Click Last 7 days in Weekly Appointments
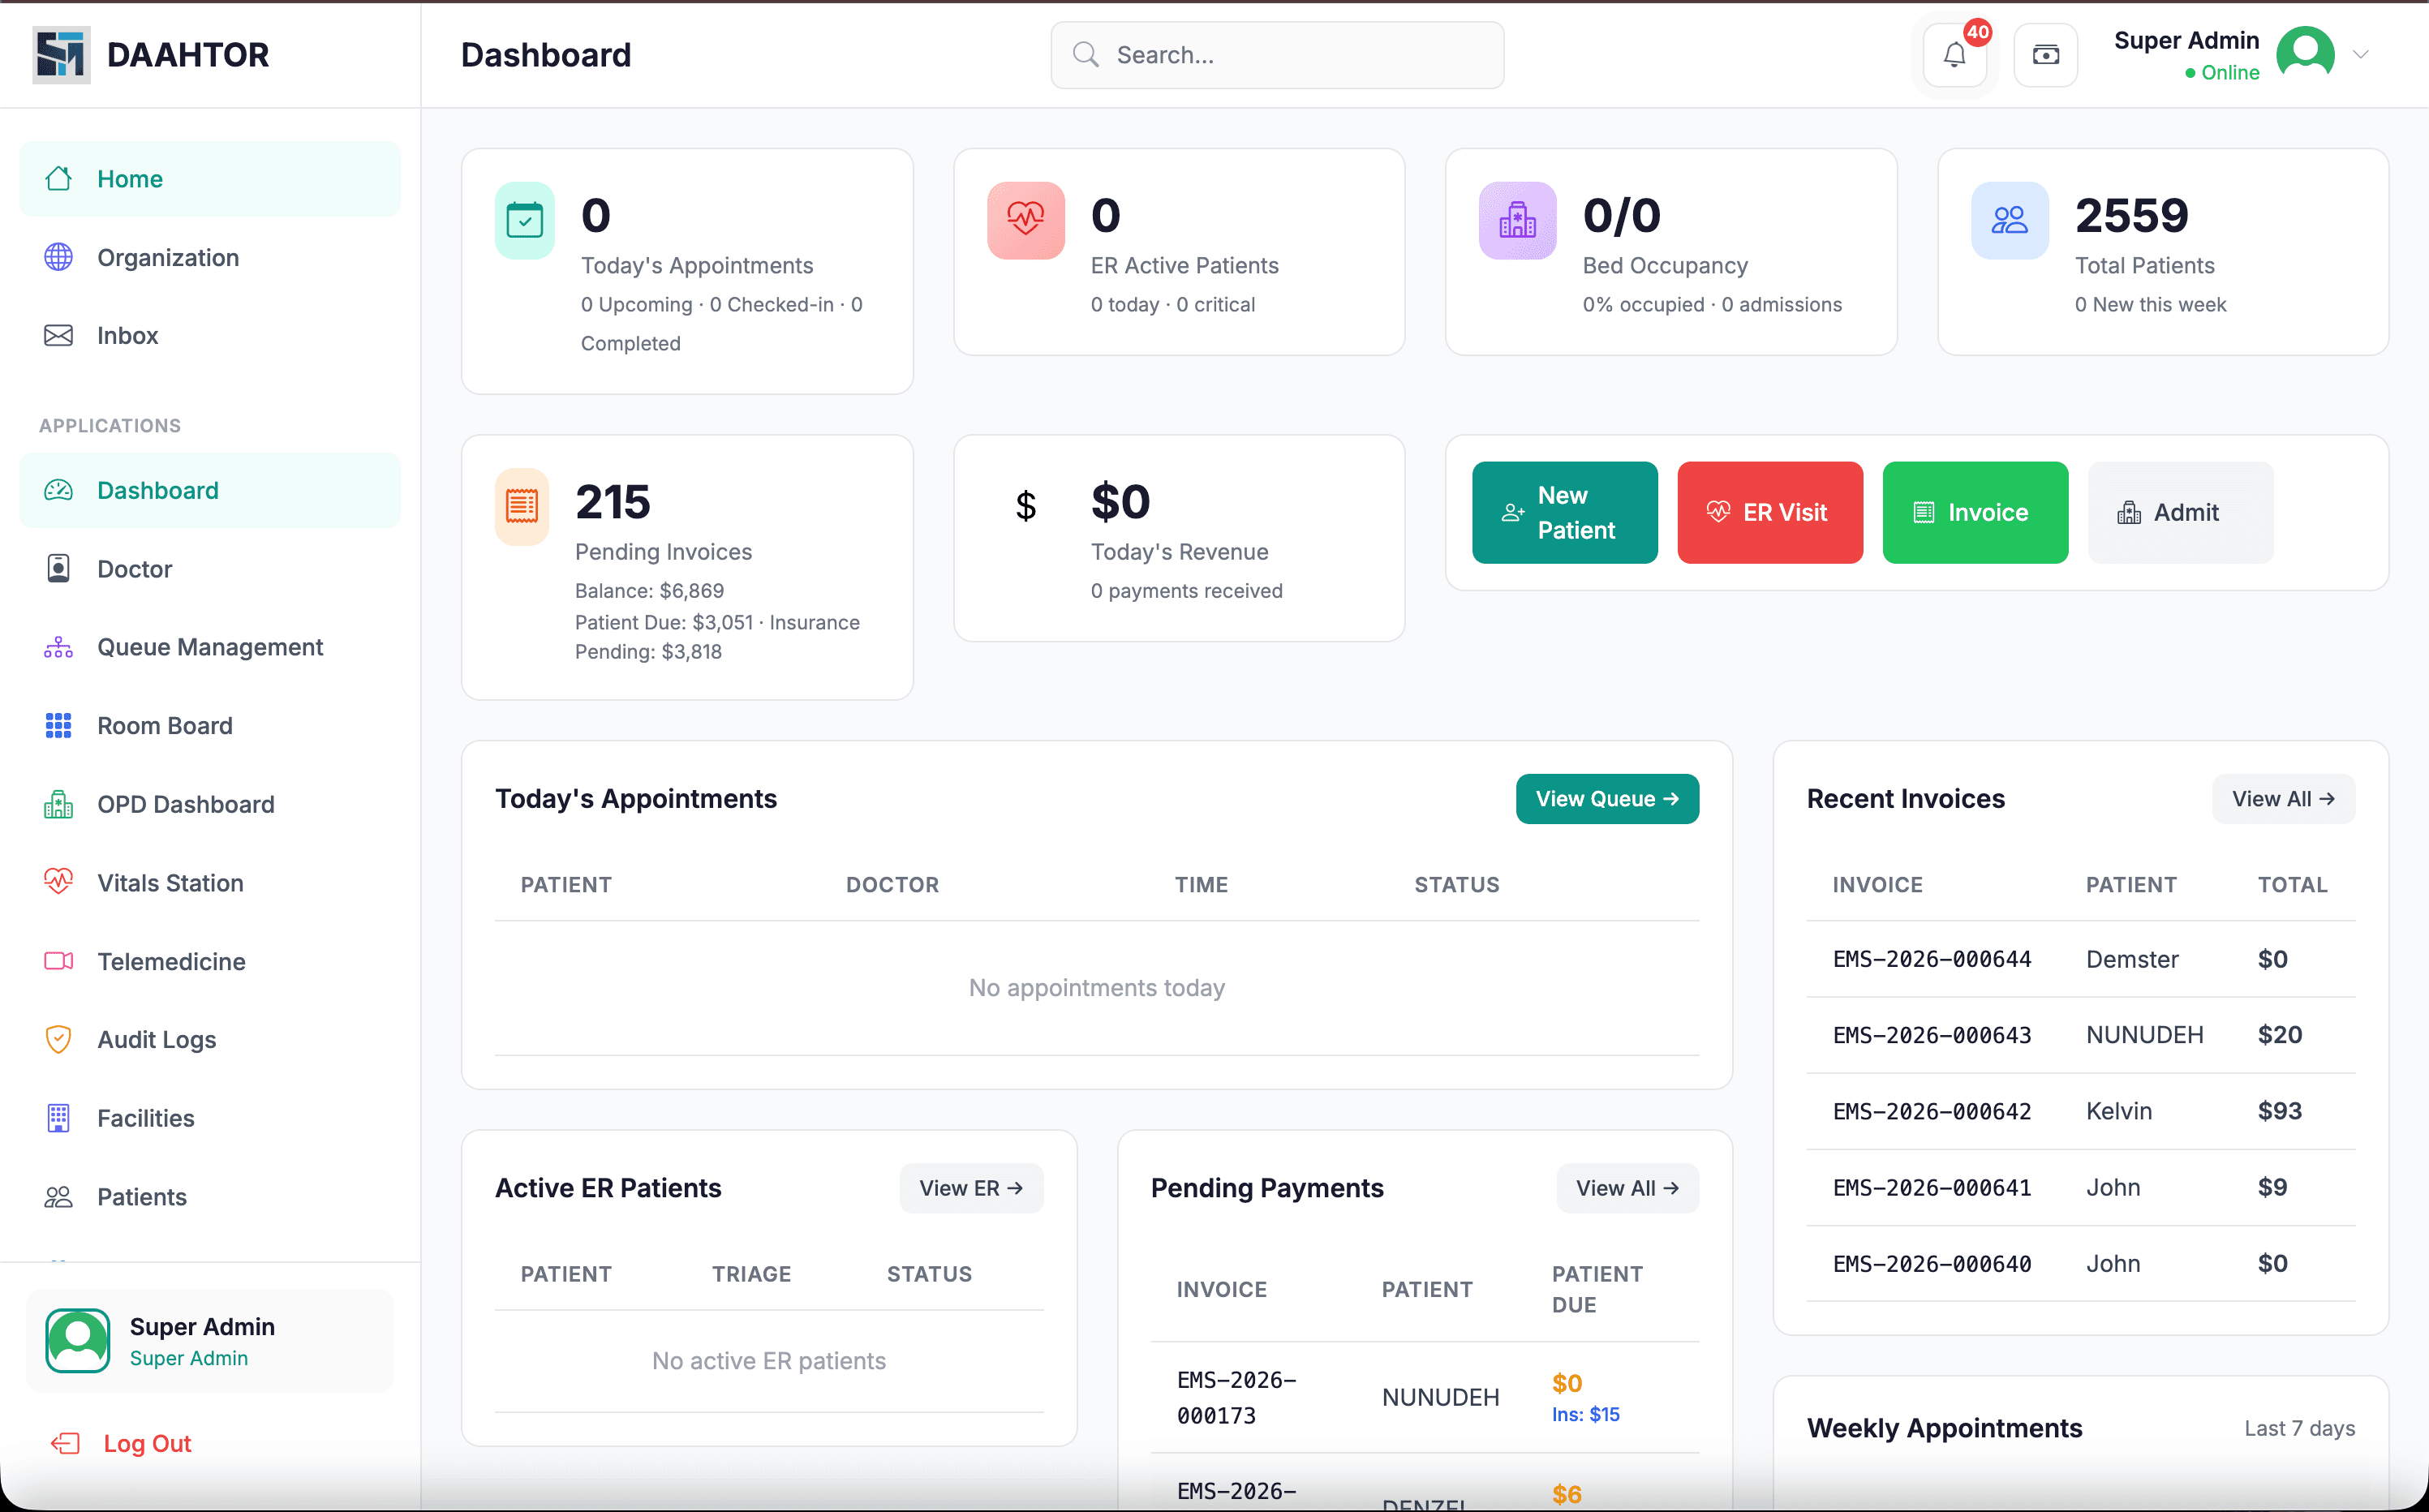 2299,1428
